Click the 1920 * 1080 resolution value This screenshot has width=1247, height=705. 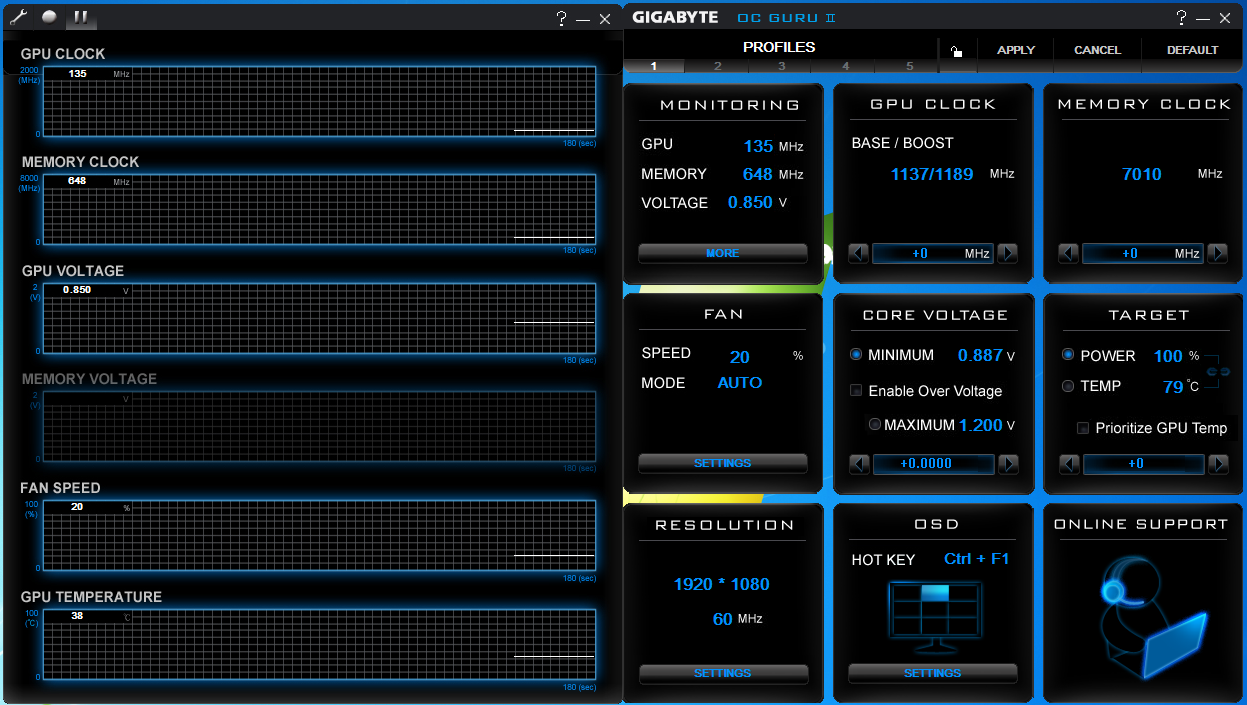722,584
